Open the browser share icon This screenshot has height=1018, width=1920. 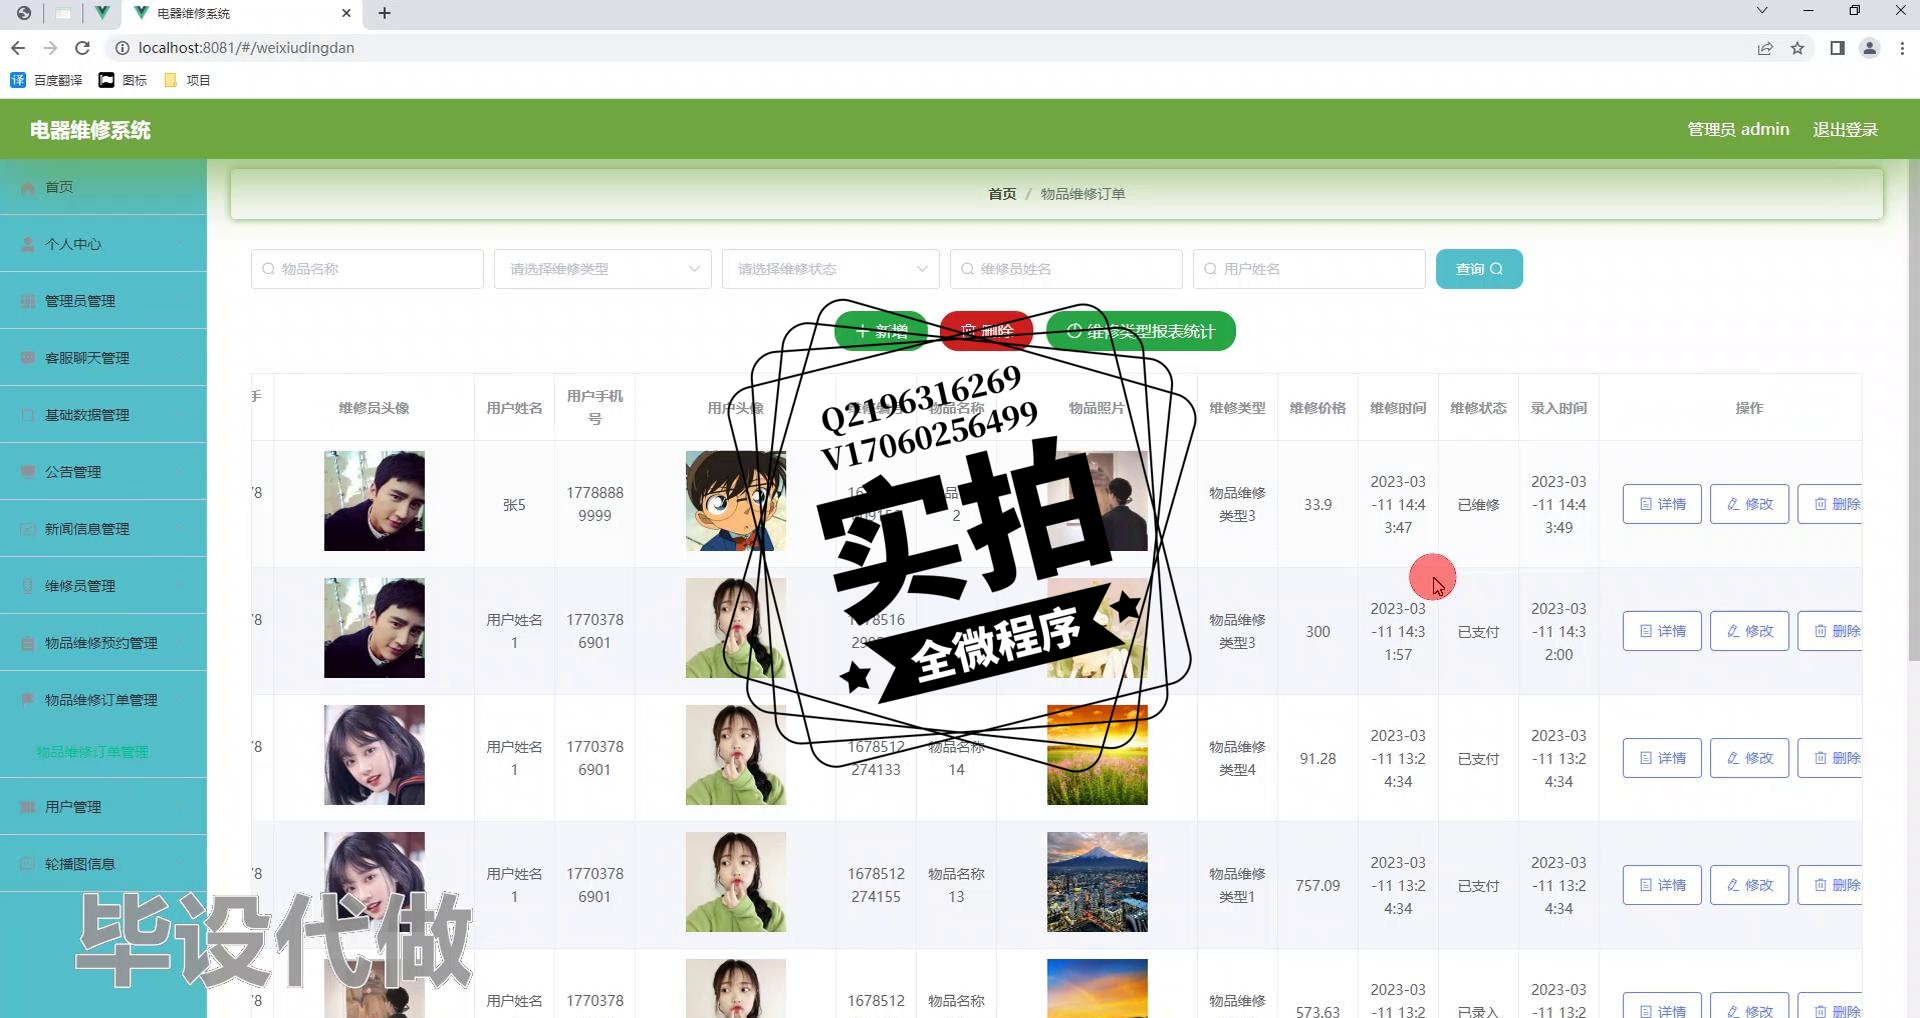pos(1765,48)
